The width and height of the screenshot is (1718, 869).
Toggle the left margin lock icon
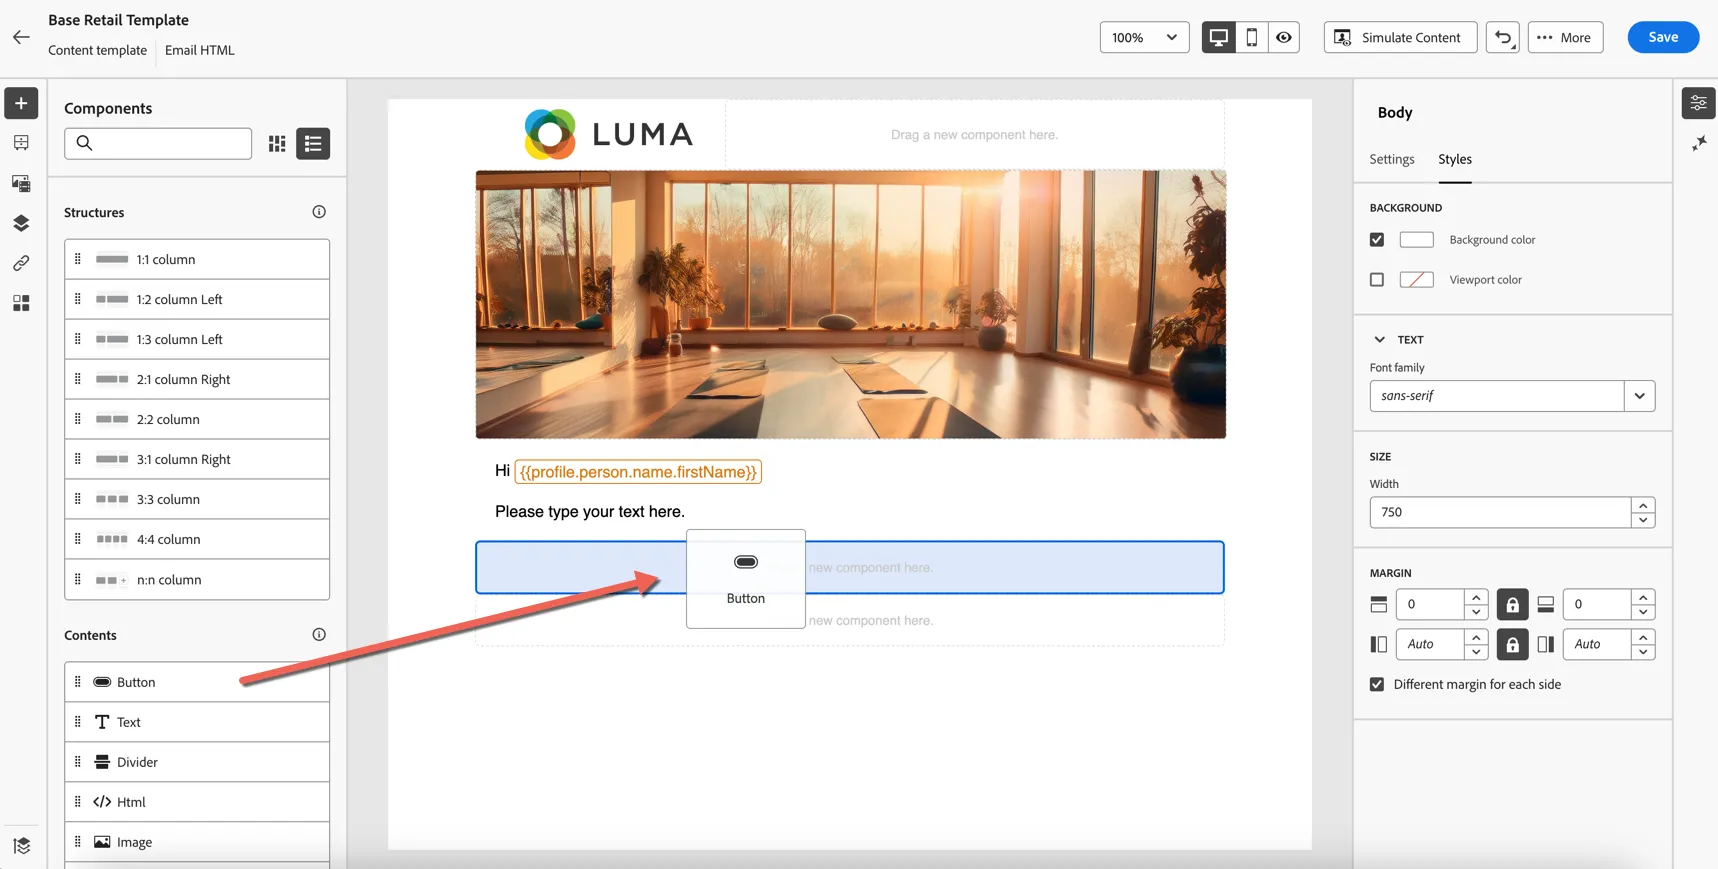(1512, 644)
